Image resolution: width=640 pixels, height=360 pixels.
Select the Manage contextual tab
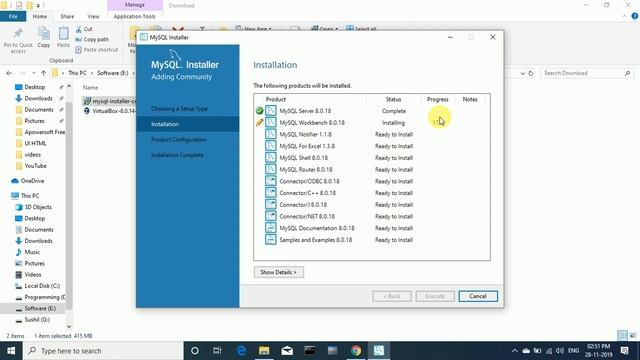tap(135, 5)
